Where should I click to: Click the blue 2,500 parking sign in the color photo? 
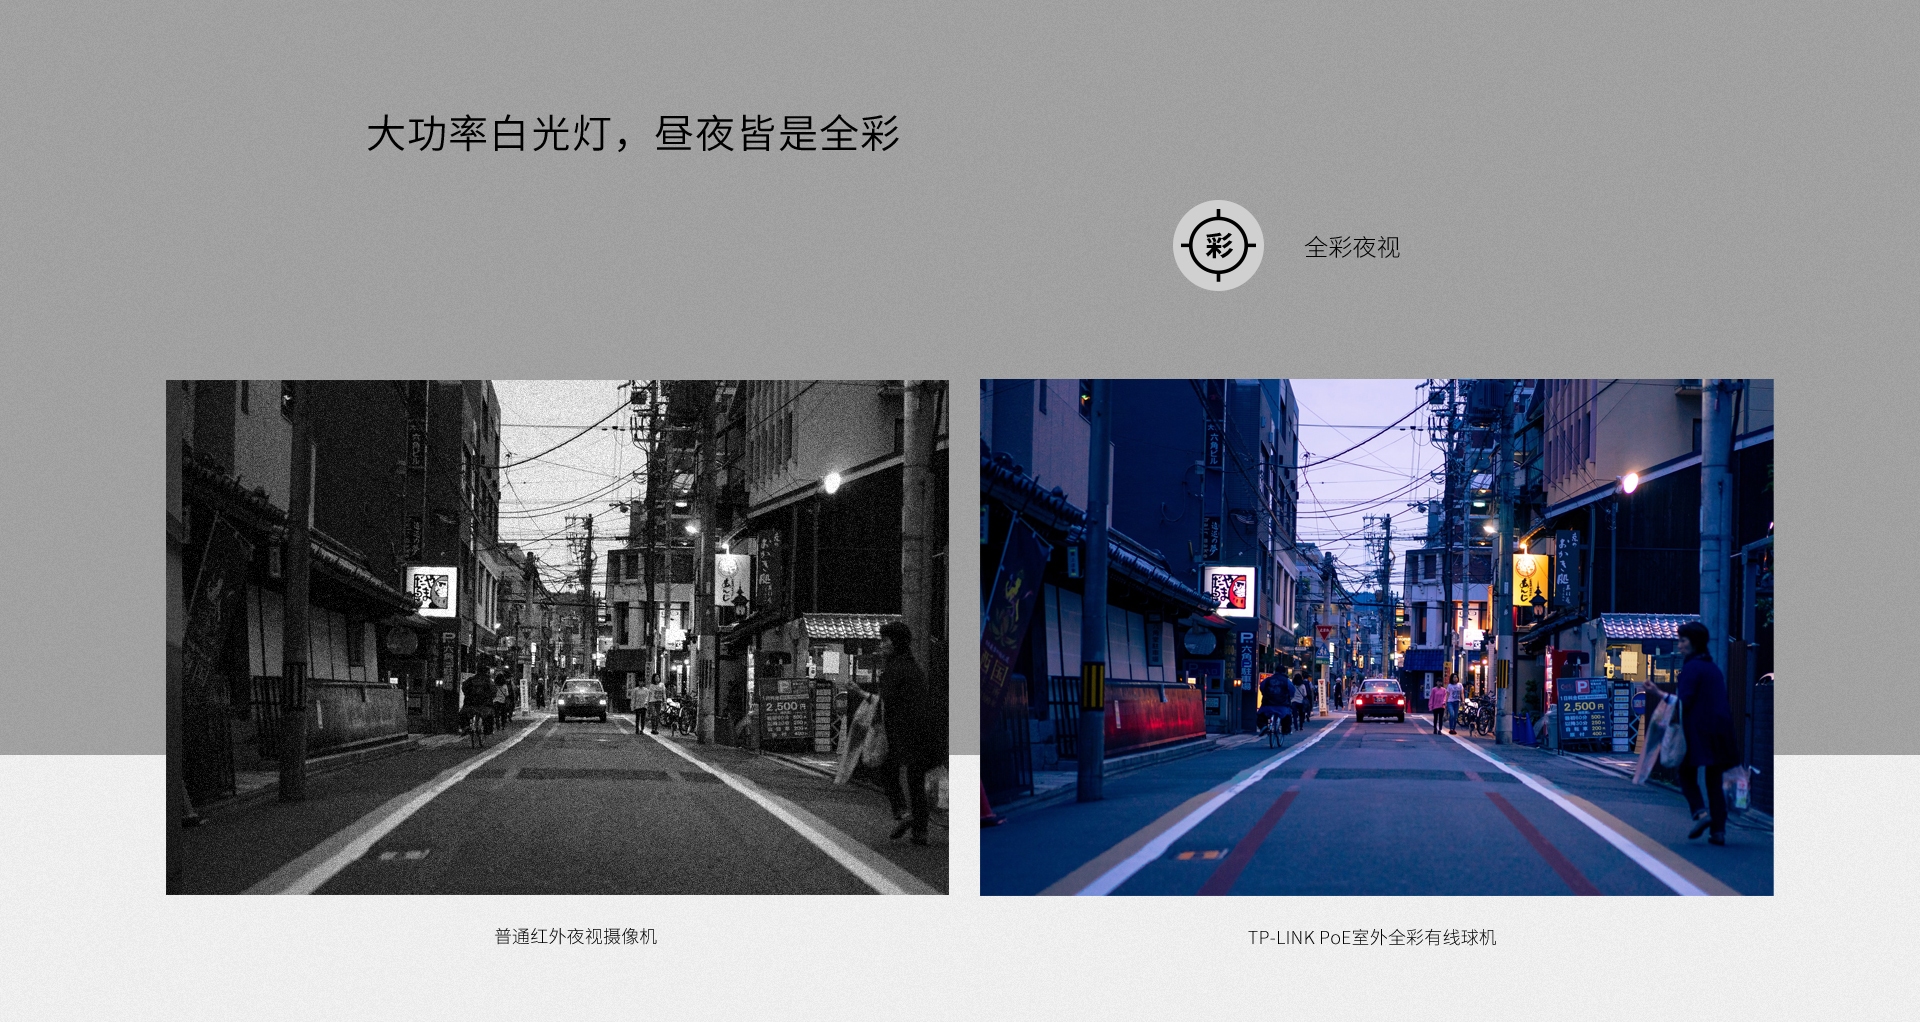click(1583, 711)
